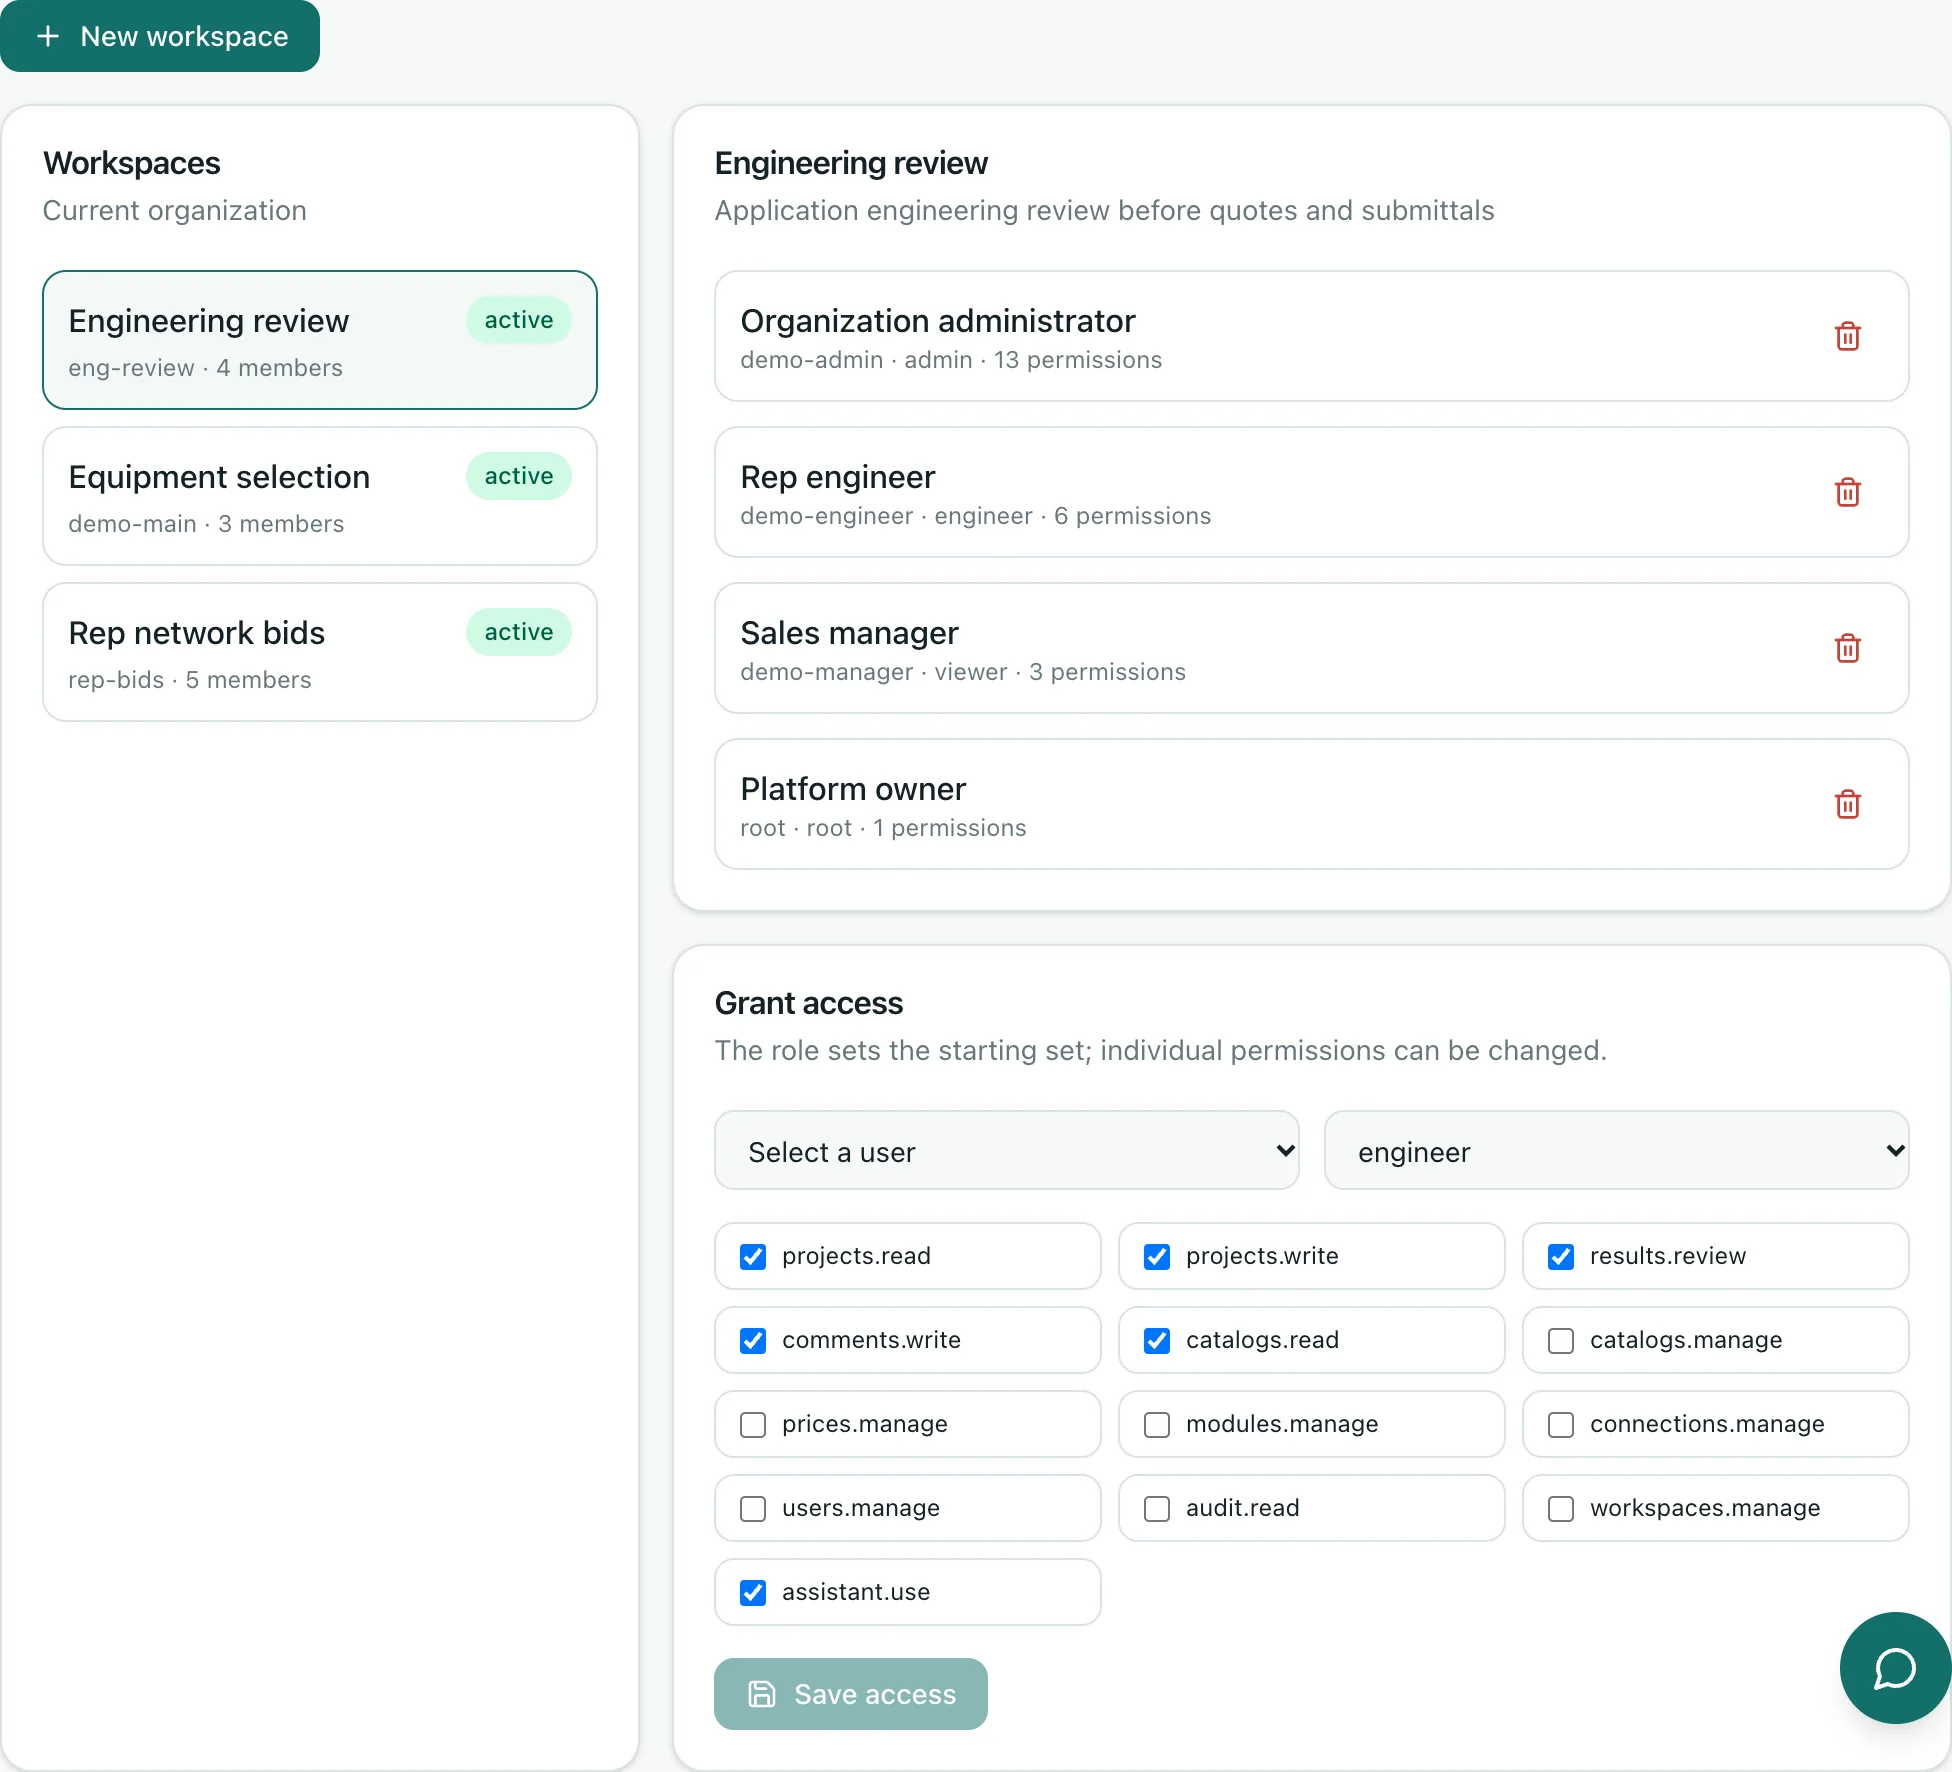The height and width of the screenshot is (1772, 1952).
Task: Disable comments.write permission
Action: click(753, 1340)
